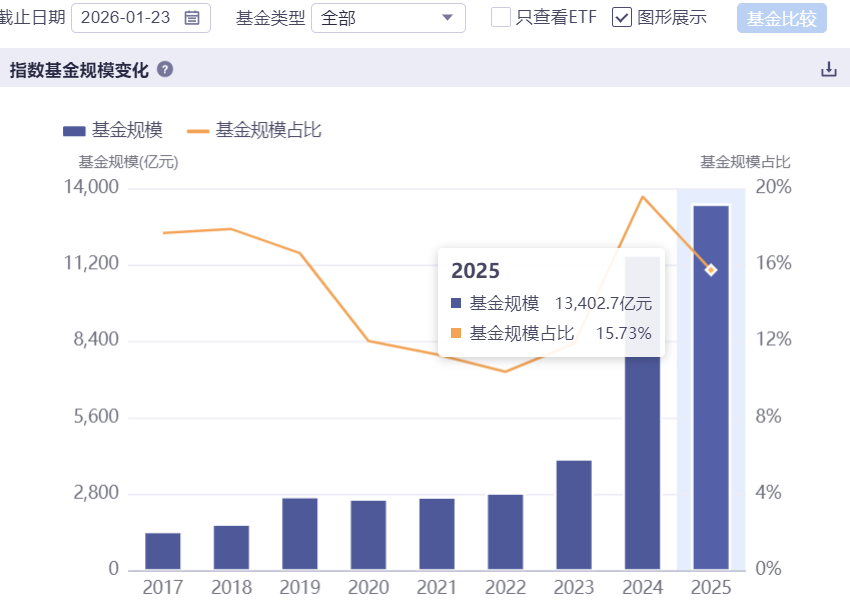This screenshot has width=850, height=614.
Task: Select the 2019 bar in the chart
Action: point(300,534)
